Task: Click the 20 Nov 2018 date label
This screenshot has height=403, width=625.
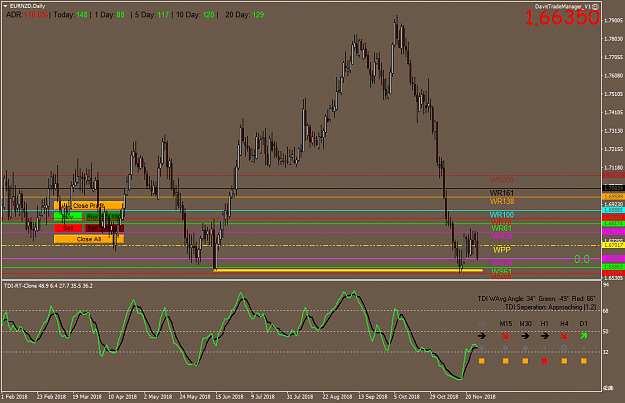Action: (481, 397)
